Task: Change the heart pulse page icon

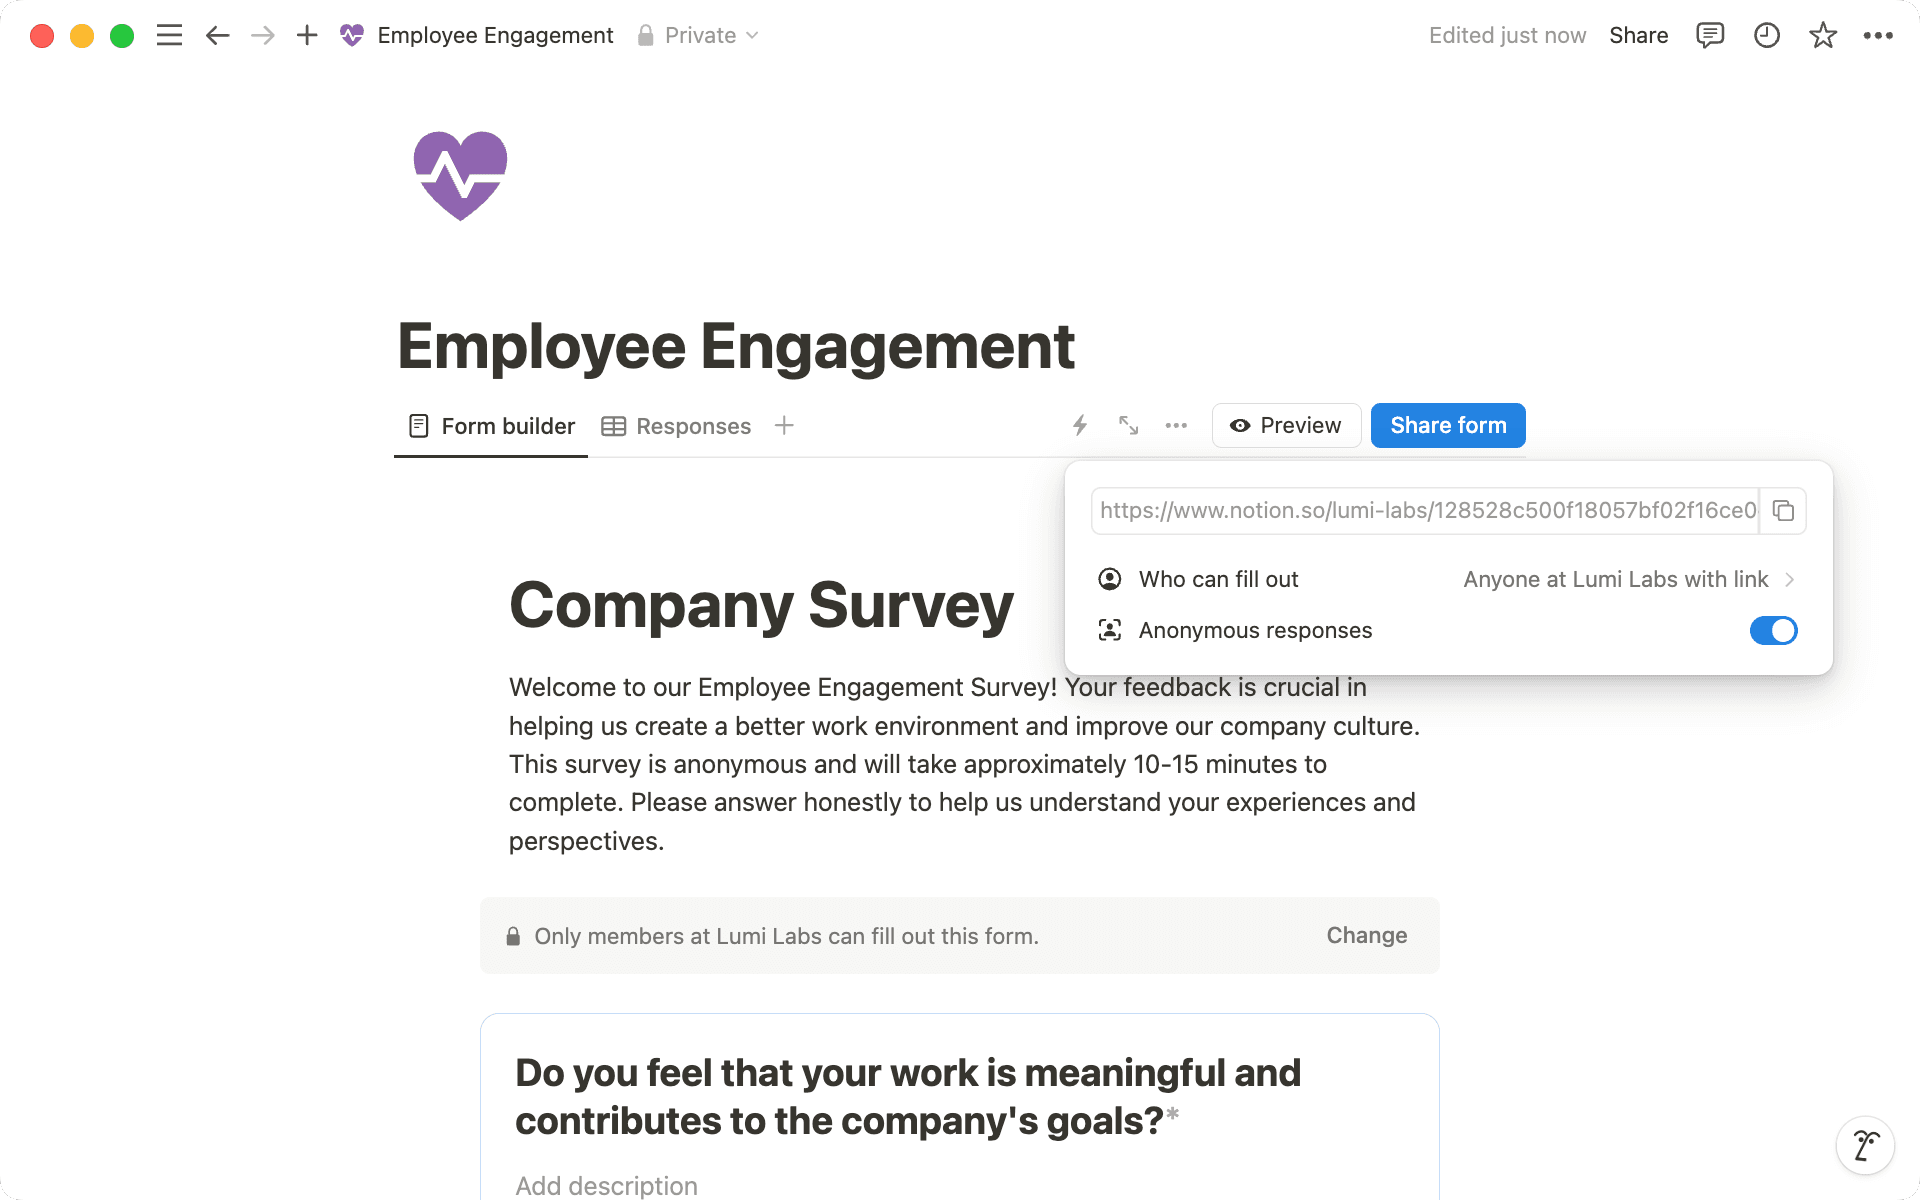Action: coord(460,175)
